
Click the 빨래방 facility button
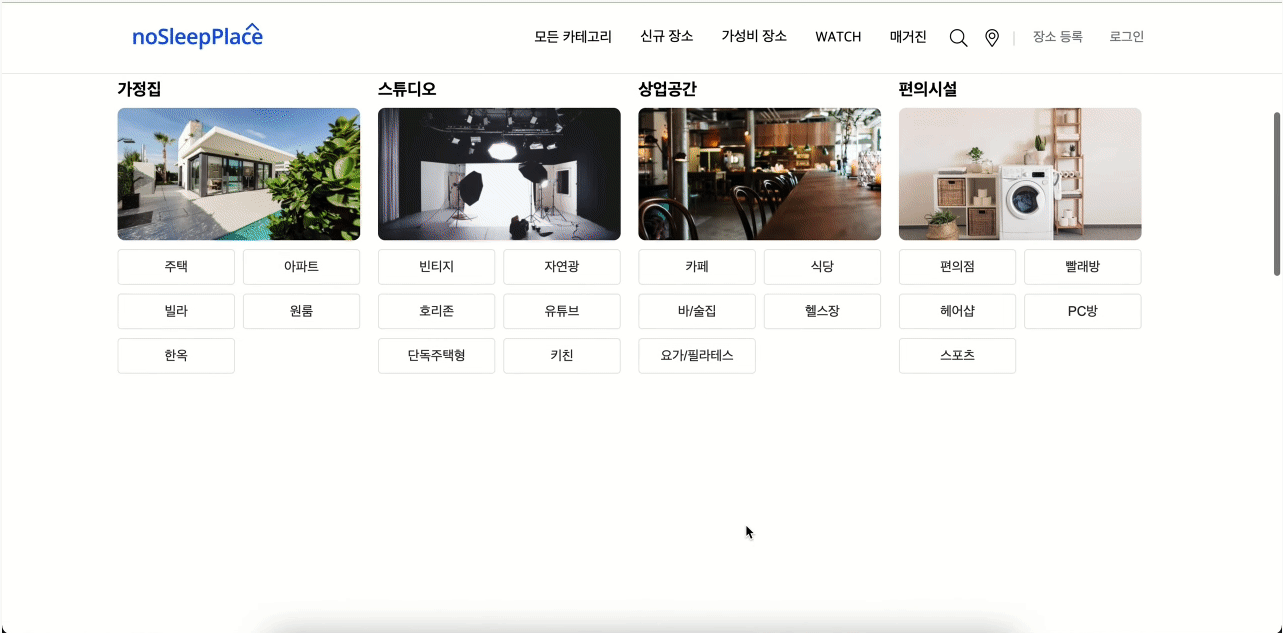coord(1083,267)
